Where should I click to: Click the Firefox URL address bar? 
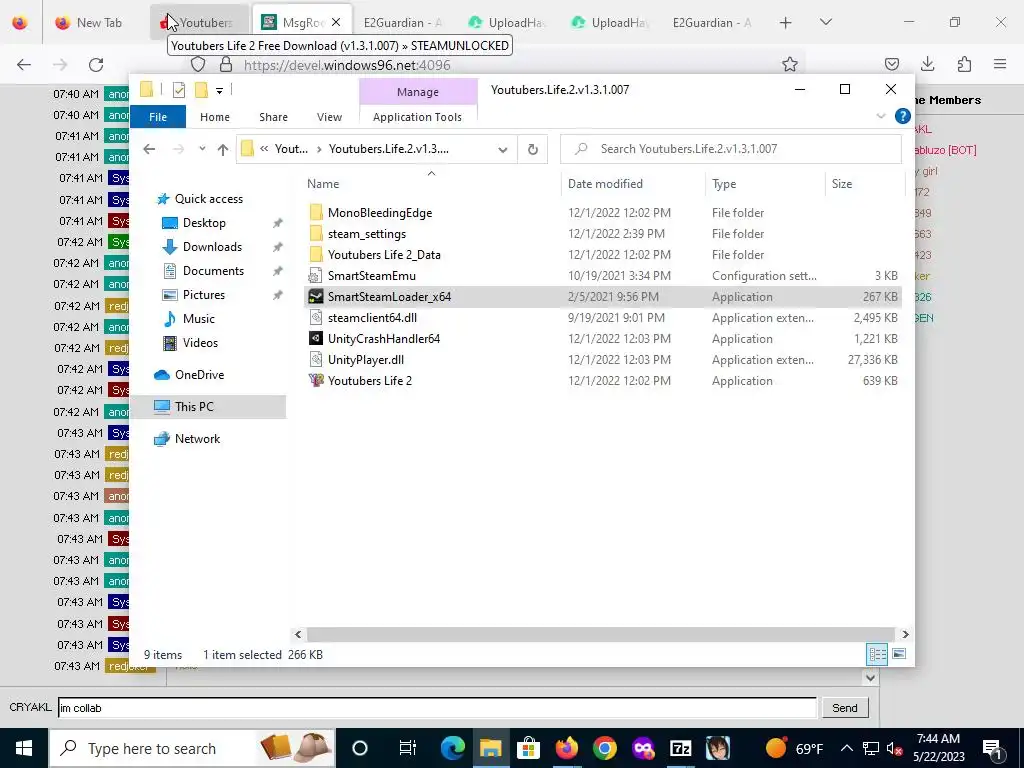pos(496,65)
